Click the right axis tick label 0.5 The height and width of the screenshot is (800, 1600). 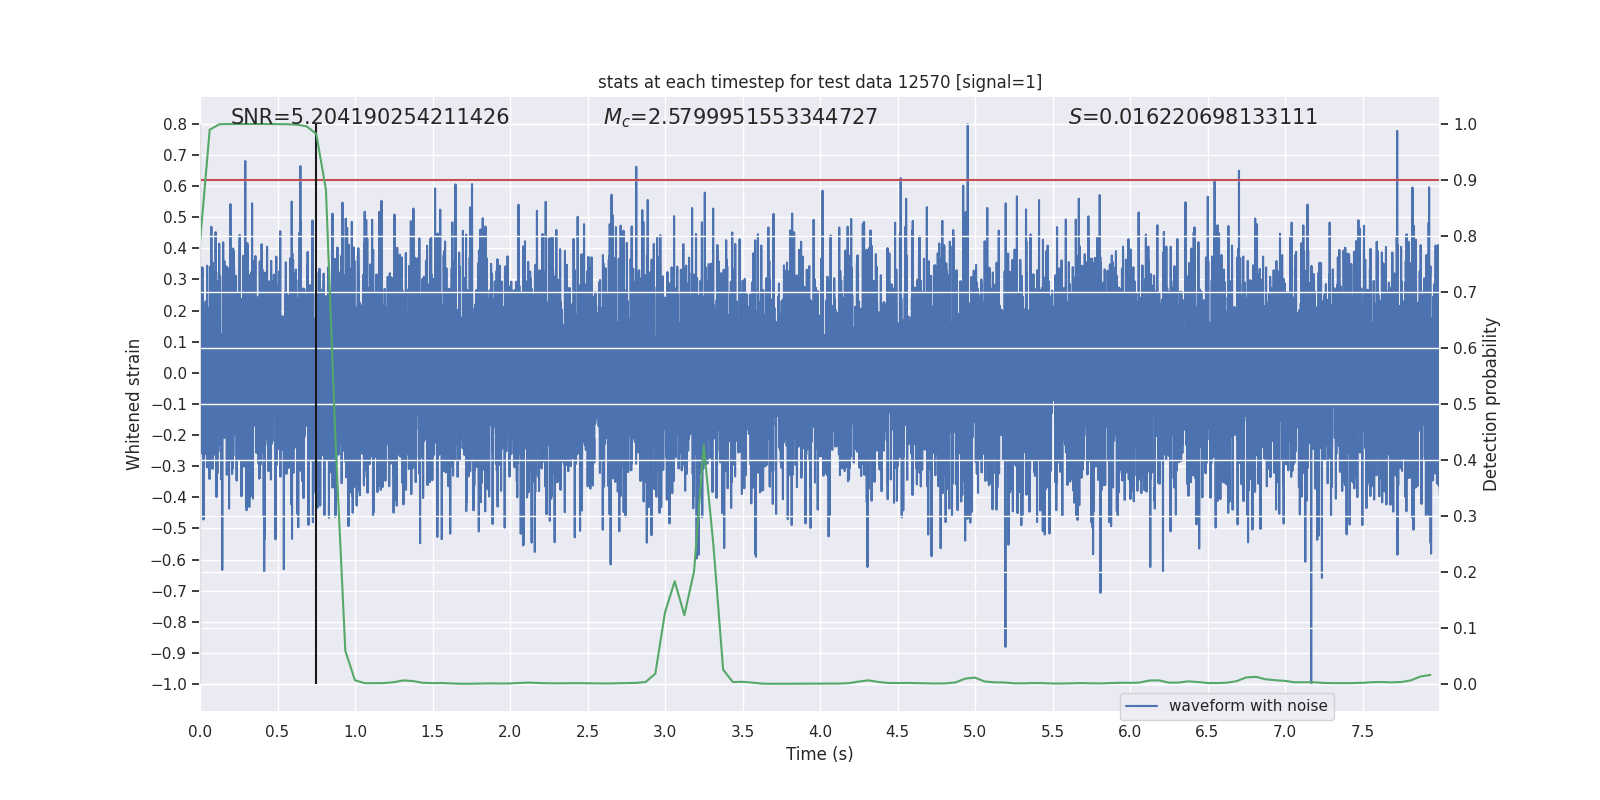1465,404
